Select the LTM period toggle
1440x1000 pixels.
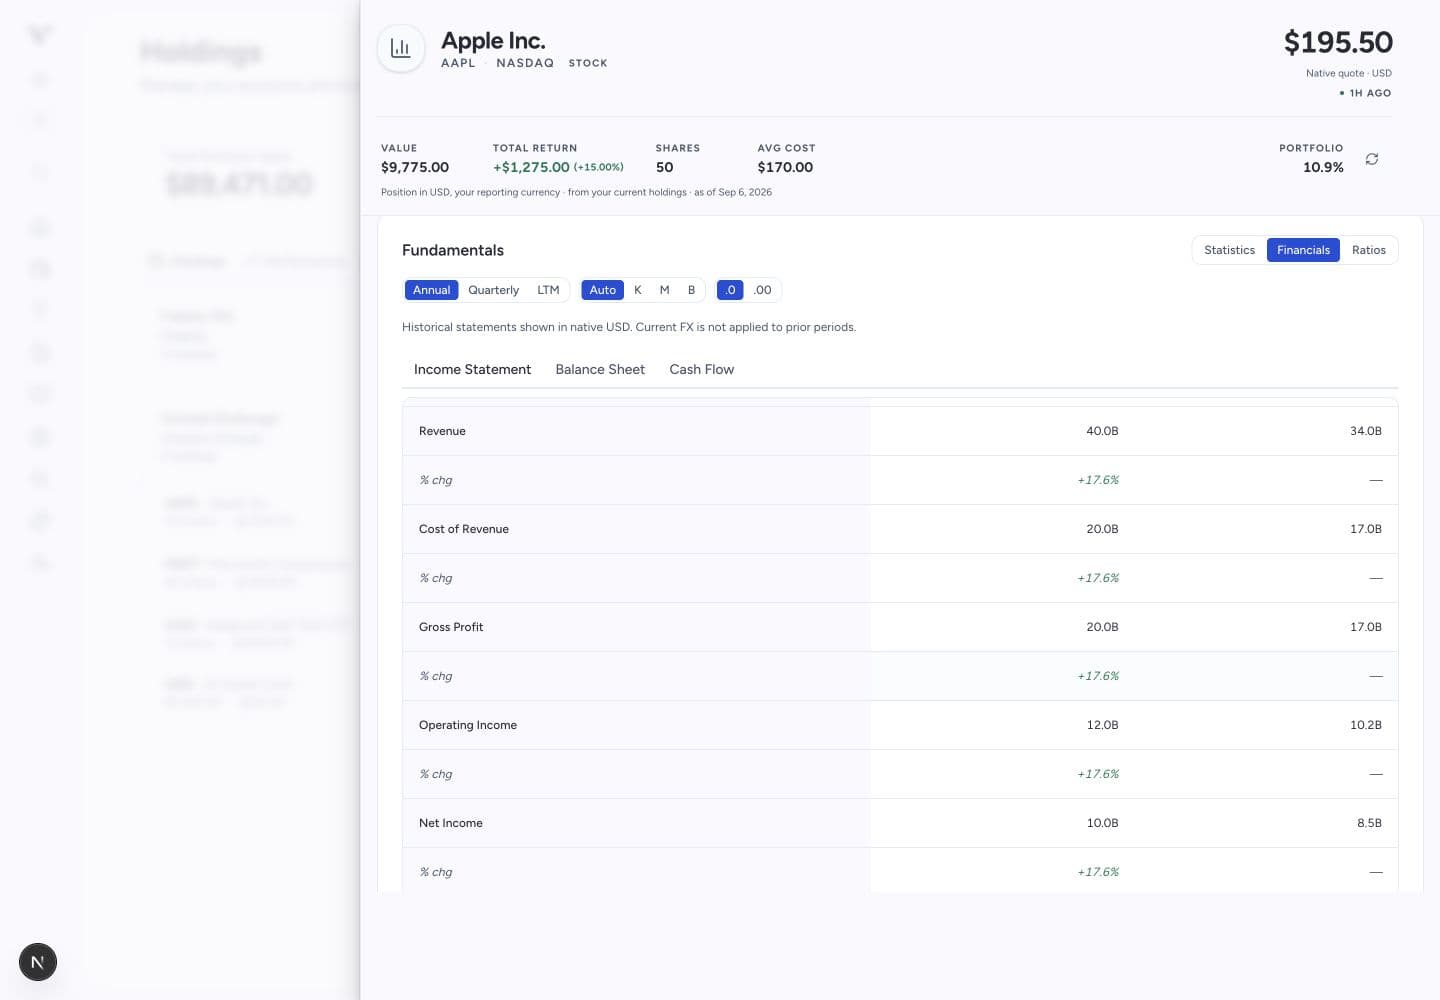pos(548,290)
